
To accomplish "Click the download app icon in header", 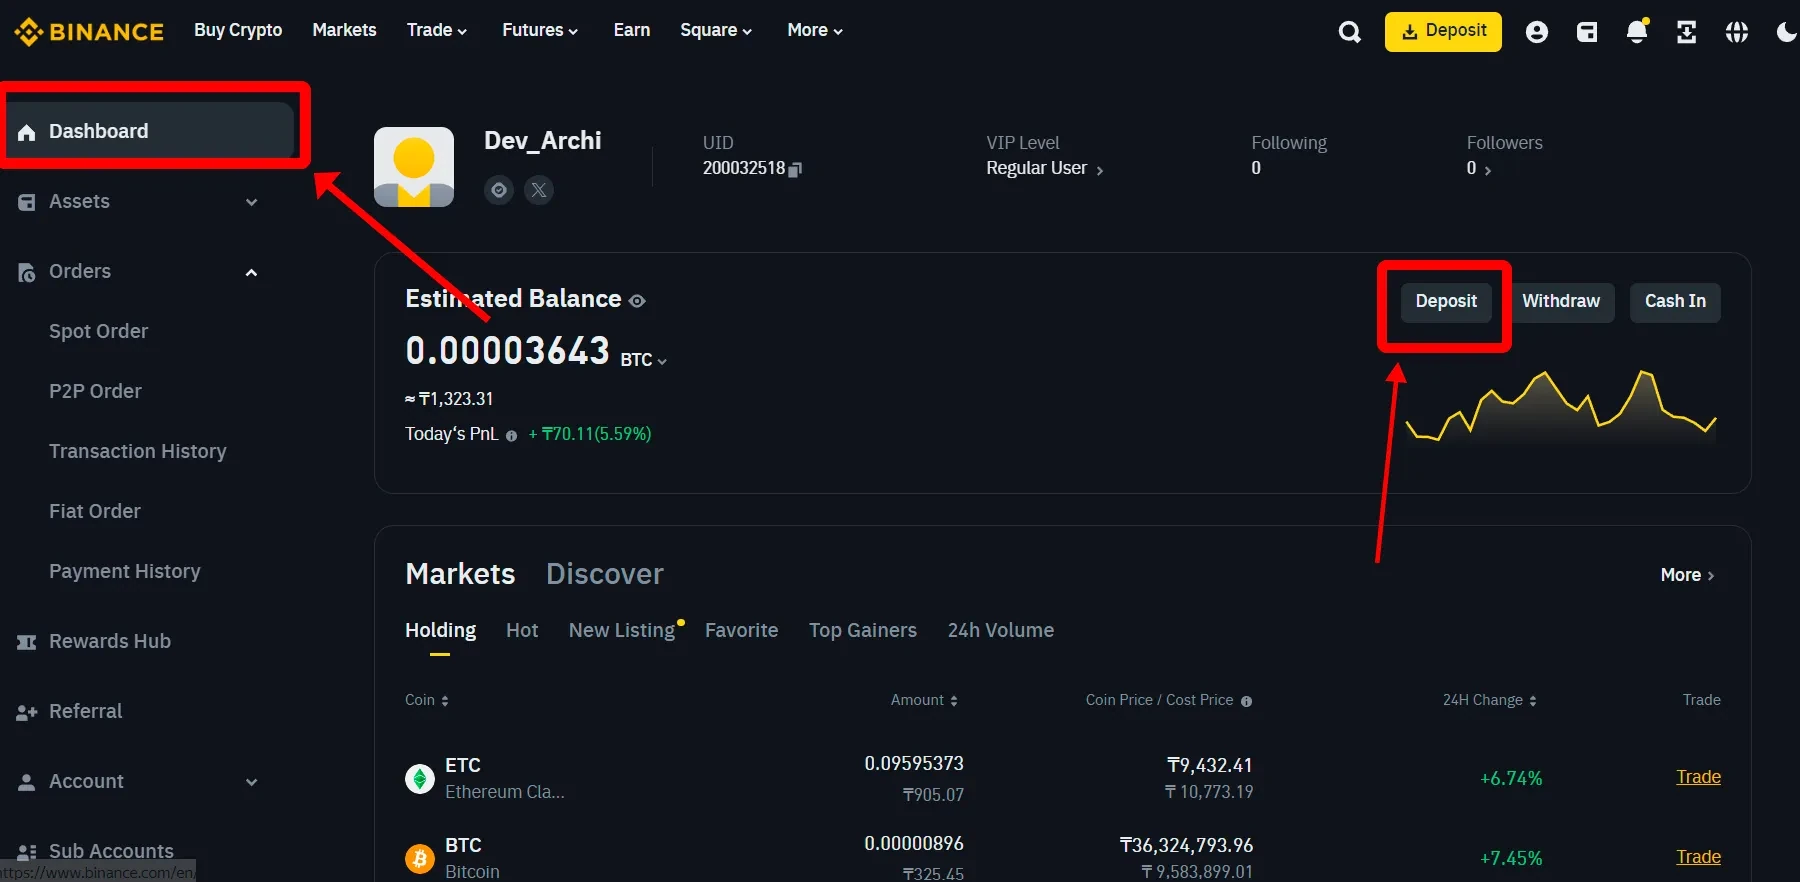I will point(1686,32).
